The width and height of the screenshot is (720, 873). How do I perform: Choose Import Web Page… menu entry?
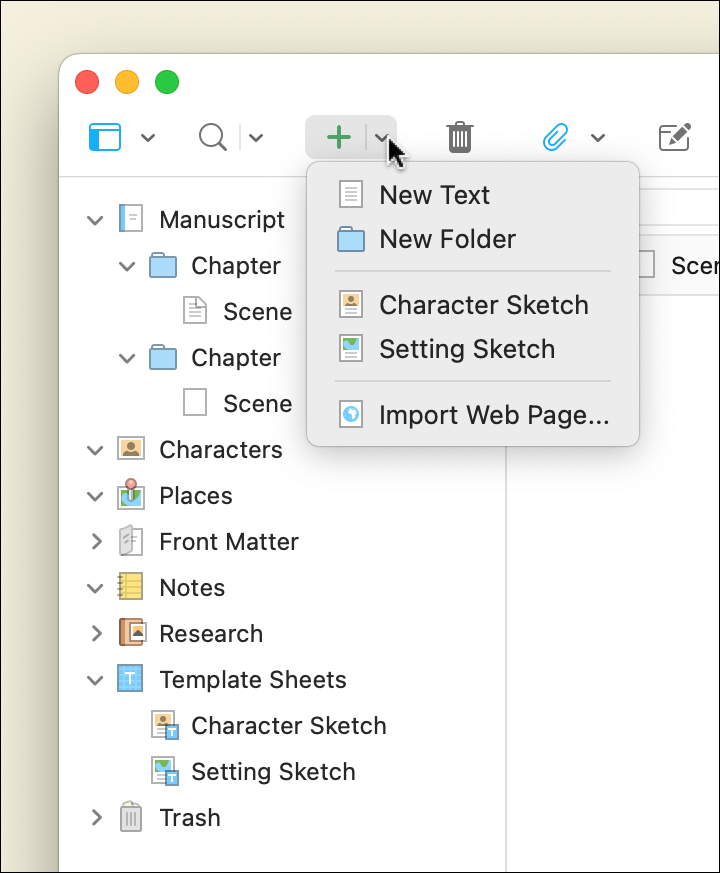click(x=493, y=415)
